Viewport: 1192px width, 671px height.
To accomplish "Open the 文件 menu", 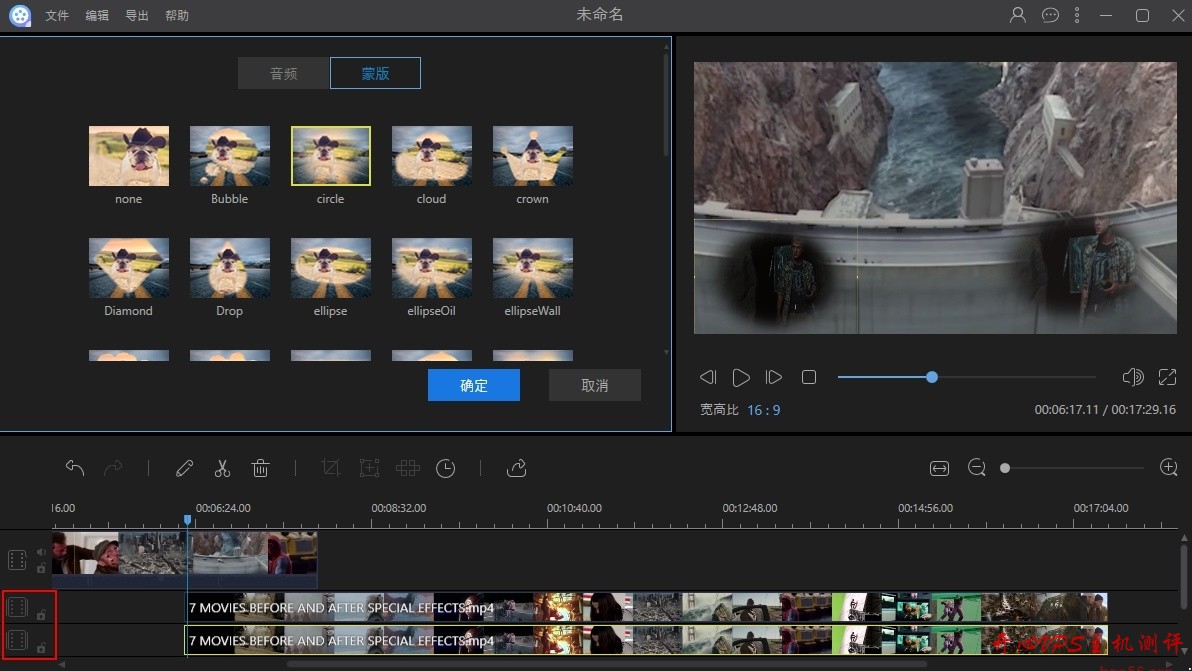I will (x=57, y=16).
